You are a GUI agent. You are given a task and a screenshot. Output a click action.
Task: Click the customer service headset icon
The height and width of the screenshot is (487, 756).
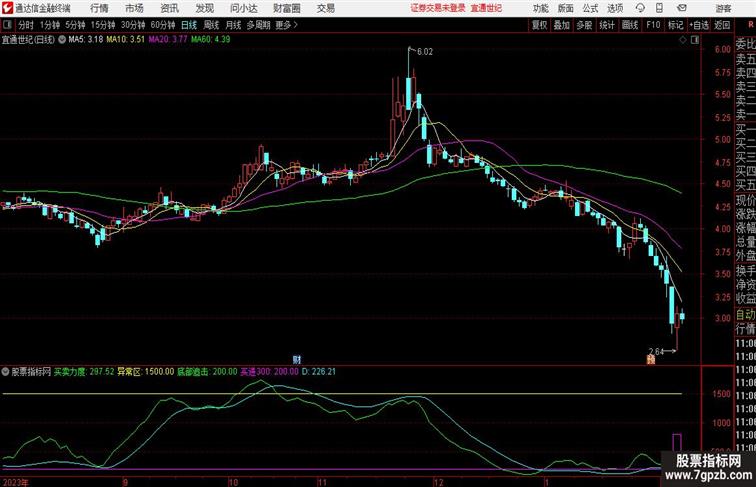tap(640, 8)
